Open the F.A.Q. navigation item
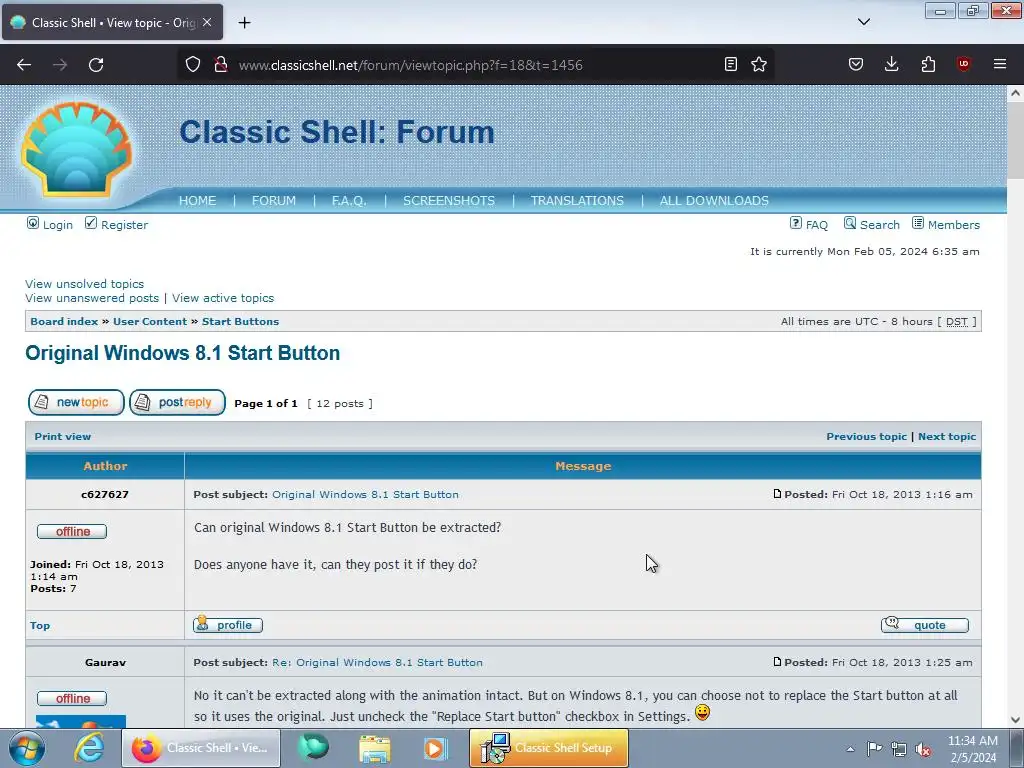Screen dimensions: 1024x768 (x=349, y=201)
